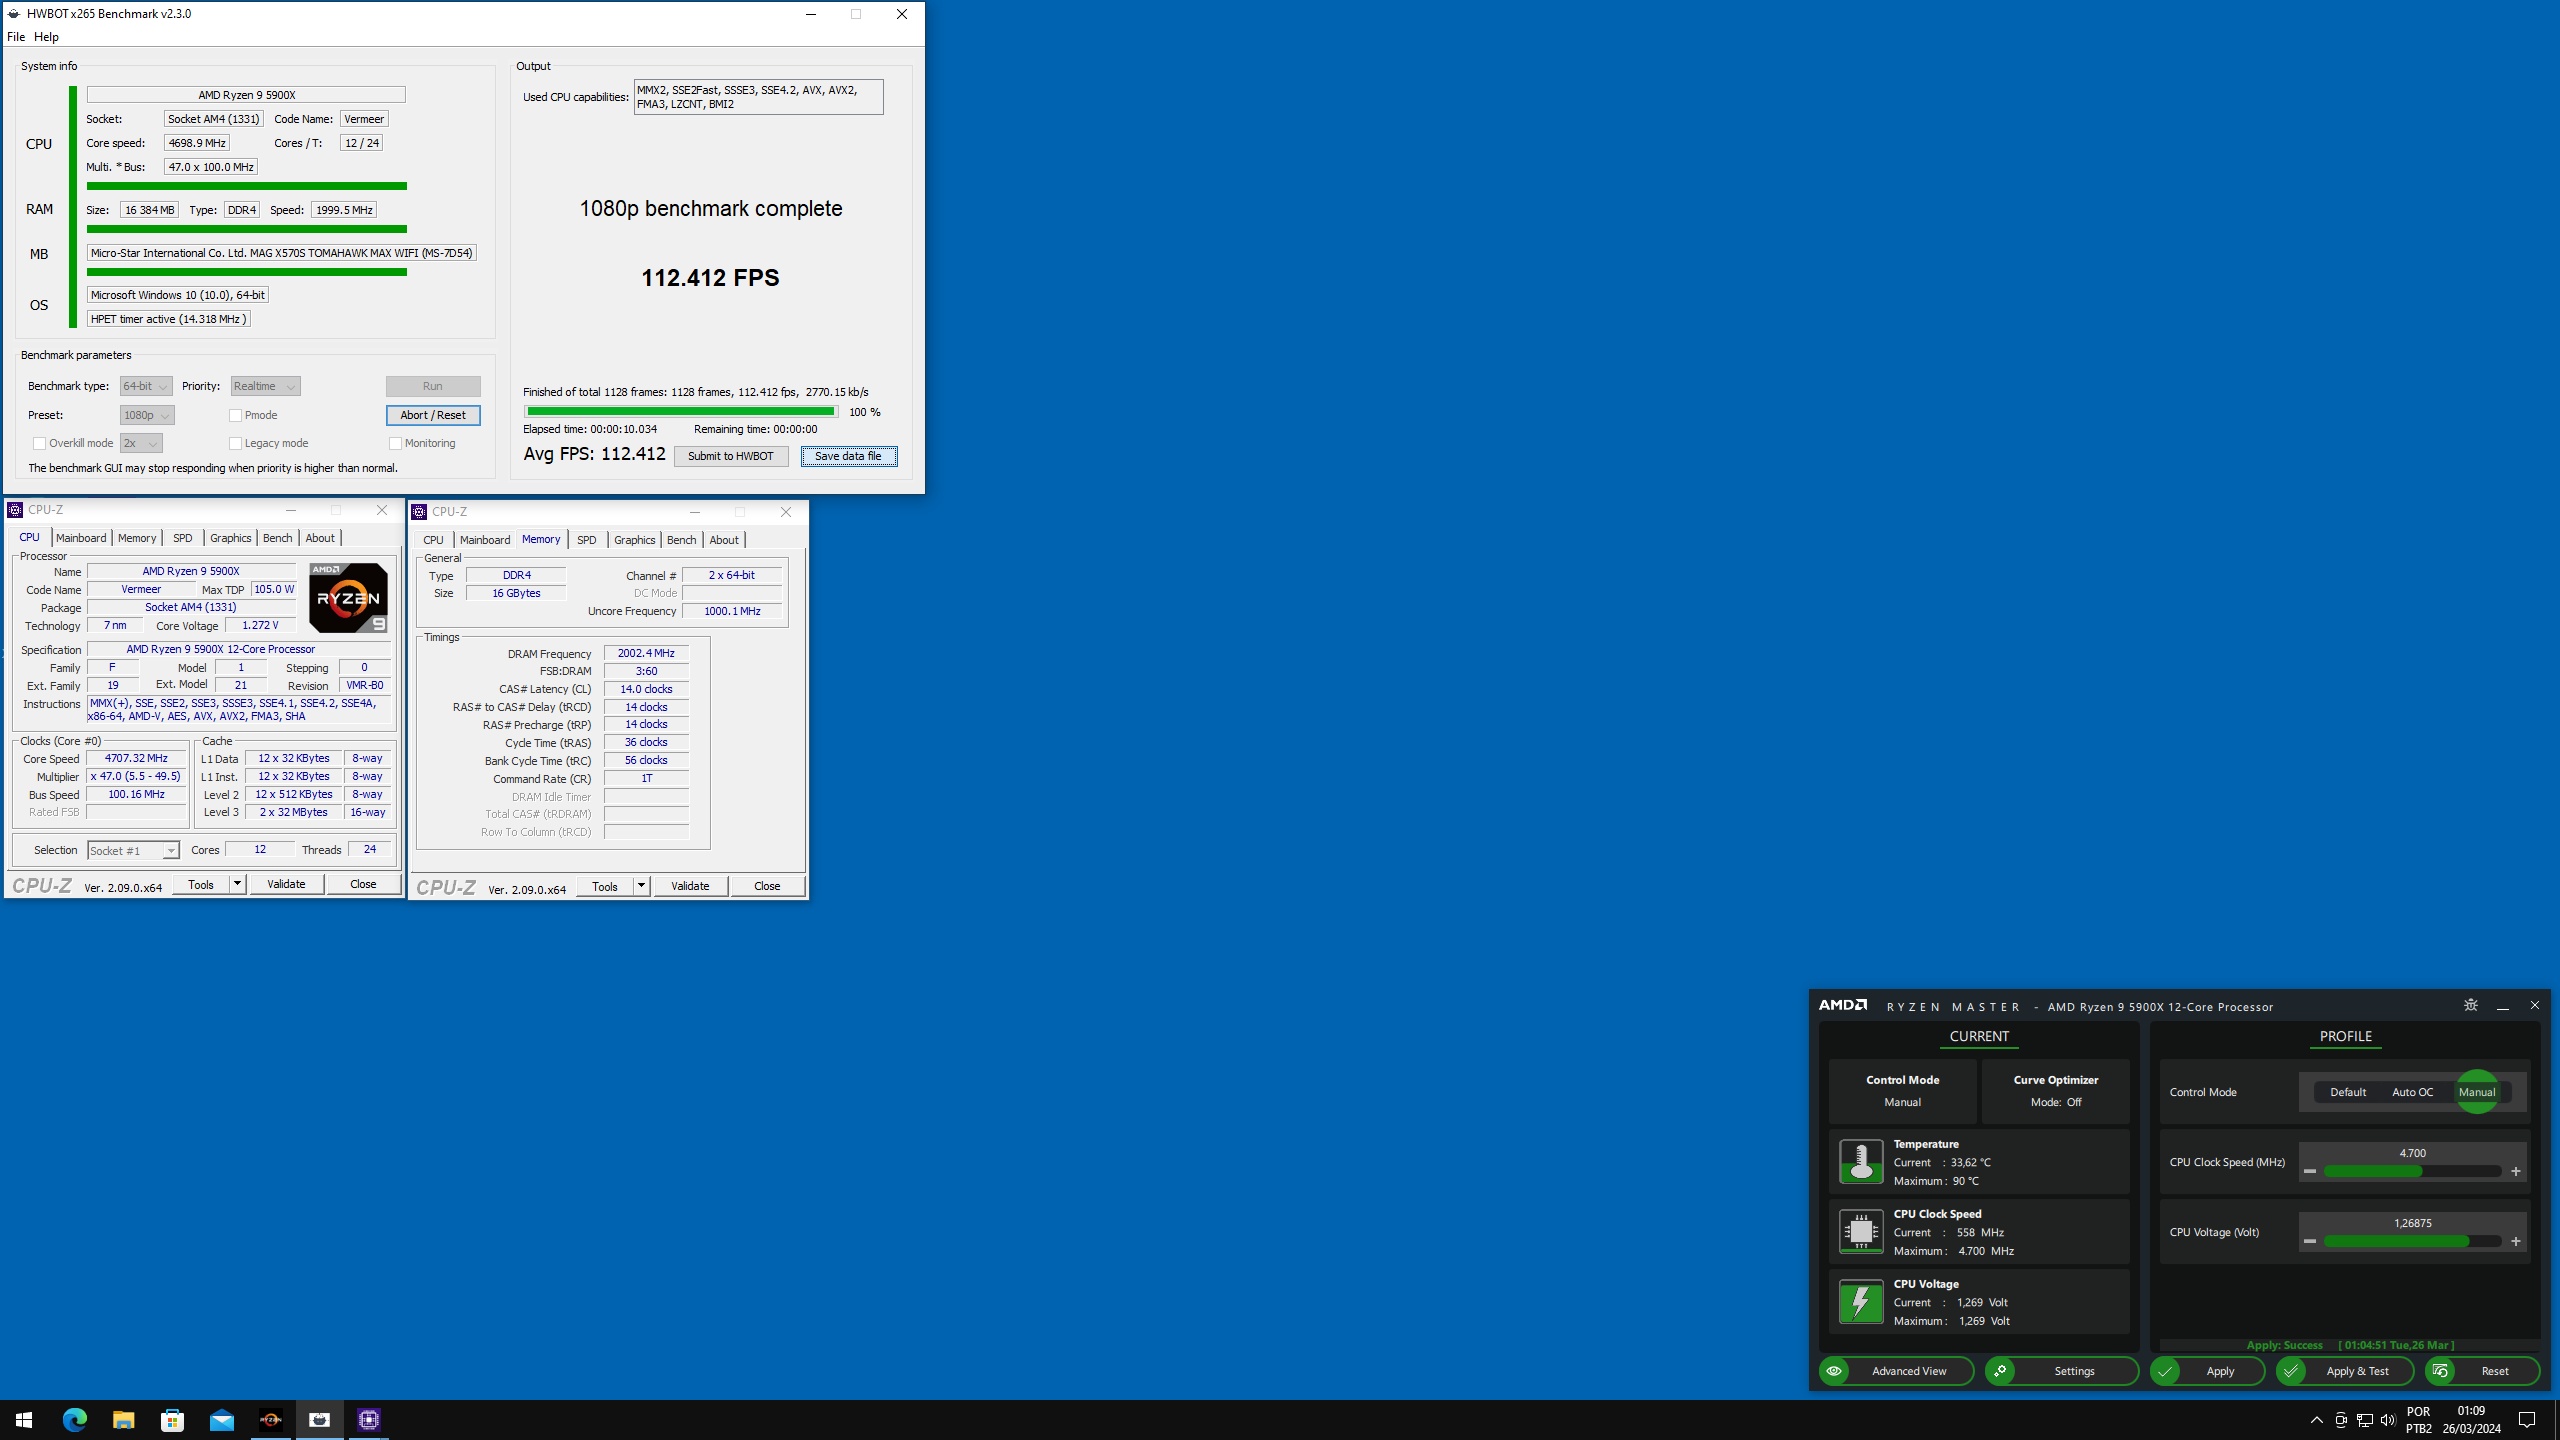Image resolution: width=2560 pixels, height=1440 pixels.
Task: Switch to Ryzen Master taskbar icon
Action: click(270, 1420)
